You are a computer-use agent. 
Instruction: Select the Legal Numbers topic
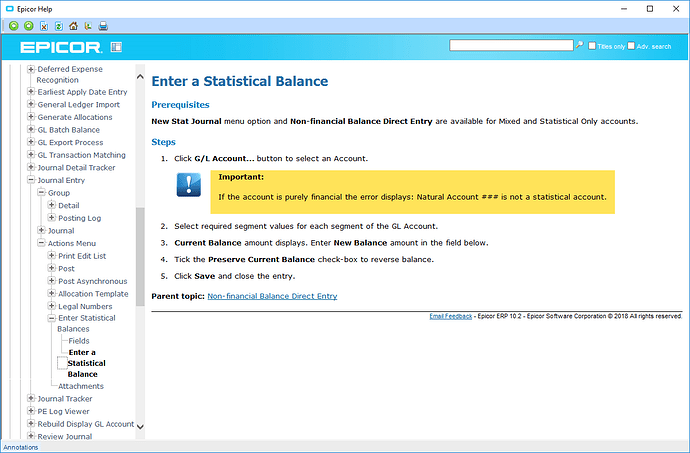point(85,306)
